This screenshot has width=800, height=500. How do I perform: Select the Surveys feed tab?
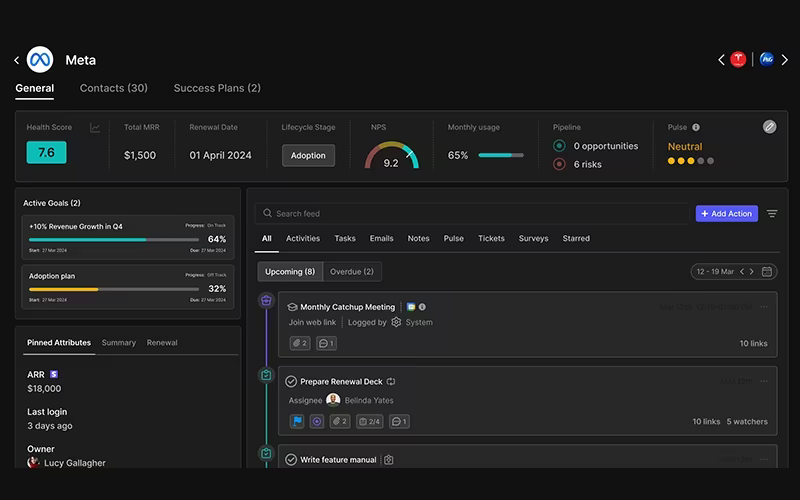(534, 238)
